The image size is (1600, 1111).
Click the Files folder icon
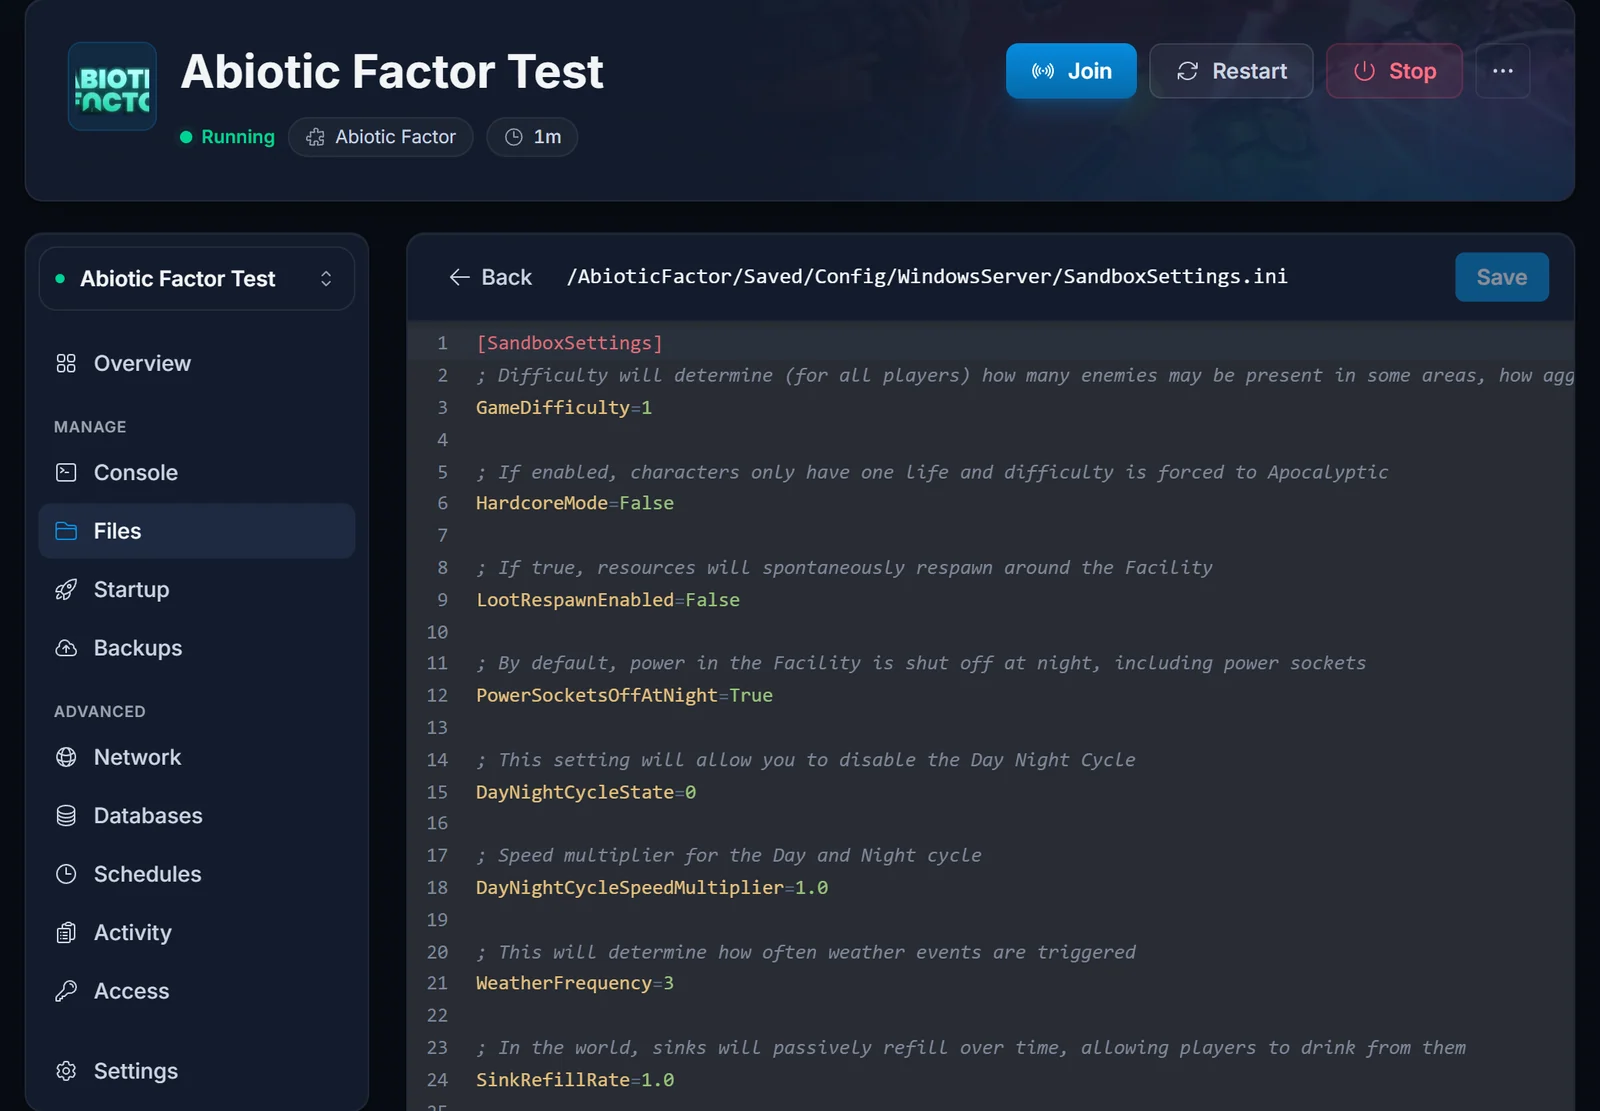coord(66,531)
